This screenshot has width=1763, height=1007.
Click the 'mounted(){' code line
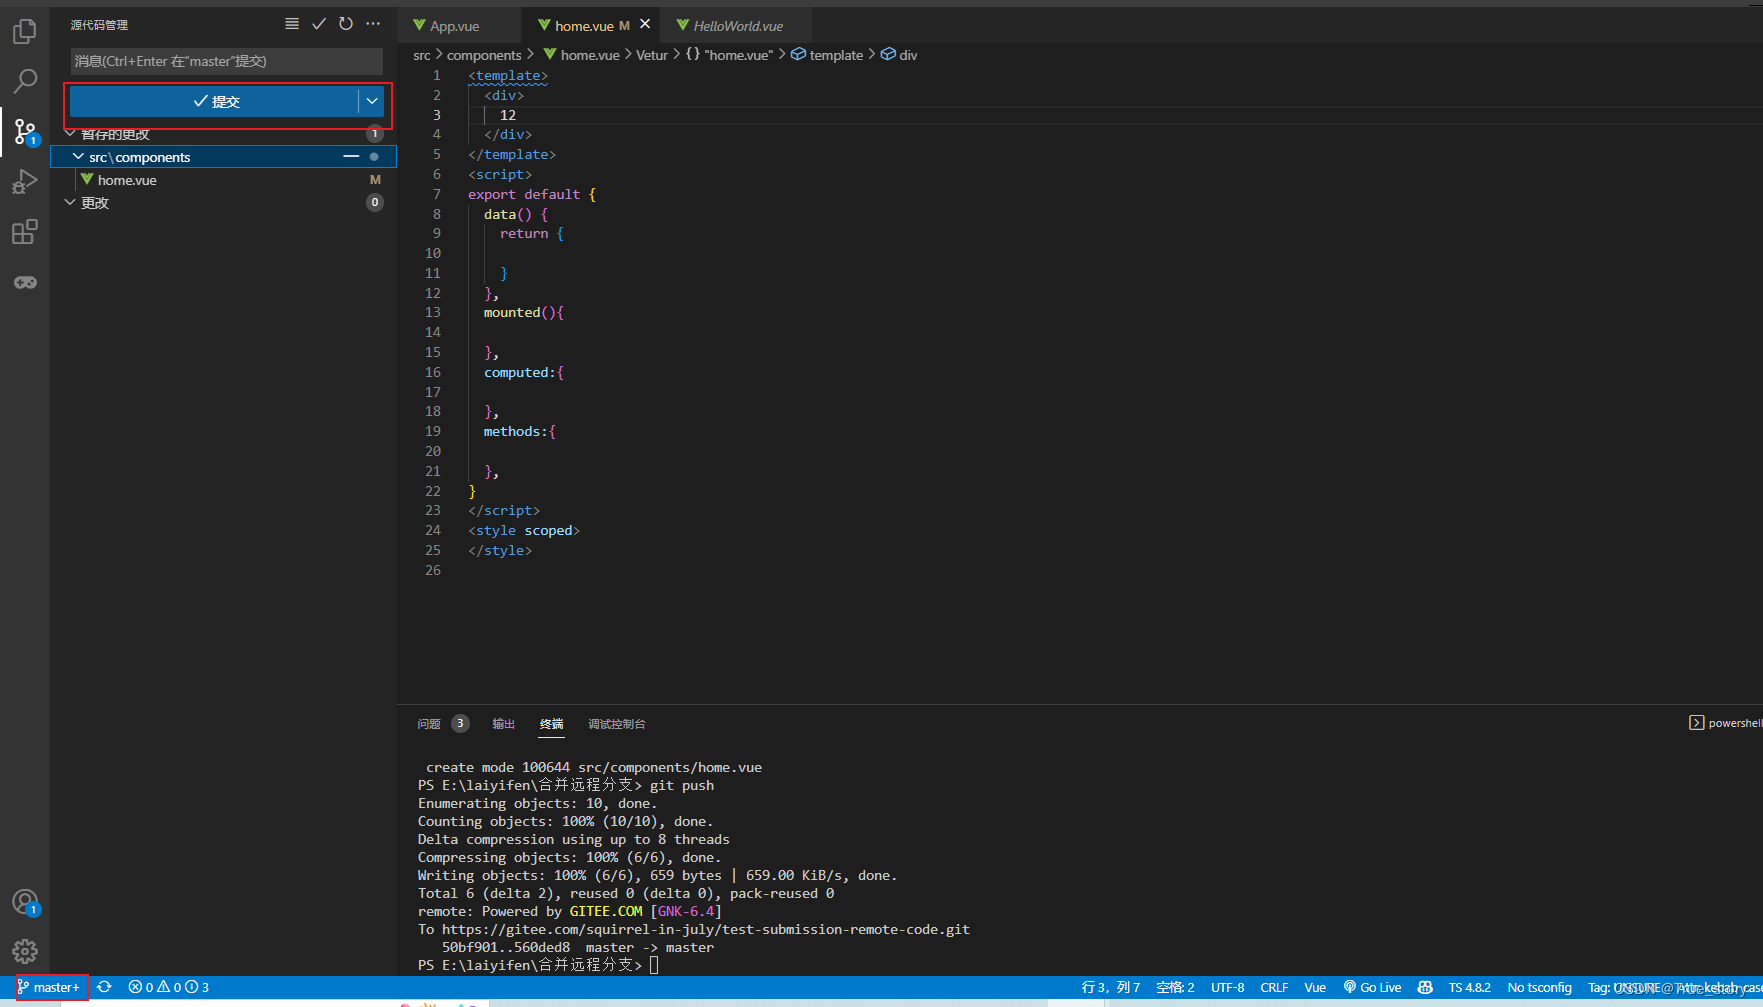point(524,312)
